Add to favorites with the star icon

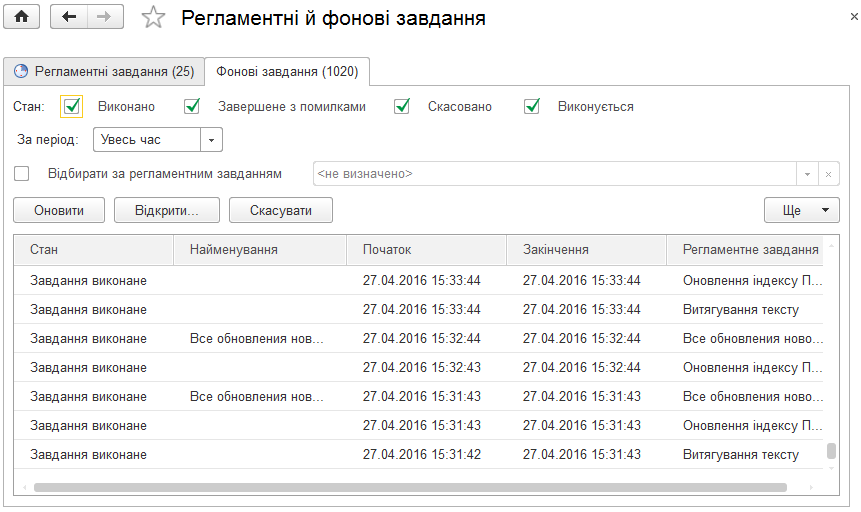click(x=153, y=17)
